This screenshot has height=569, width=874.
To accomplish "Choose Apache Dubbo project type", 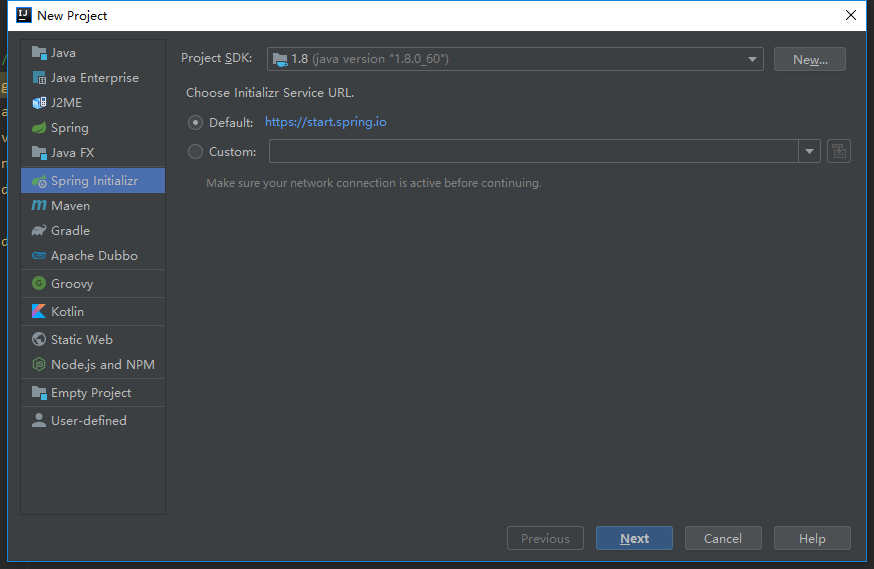I will click(94, 256).
